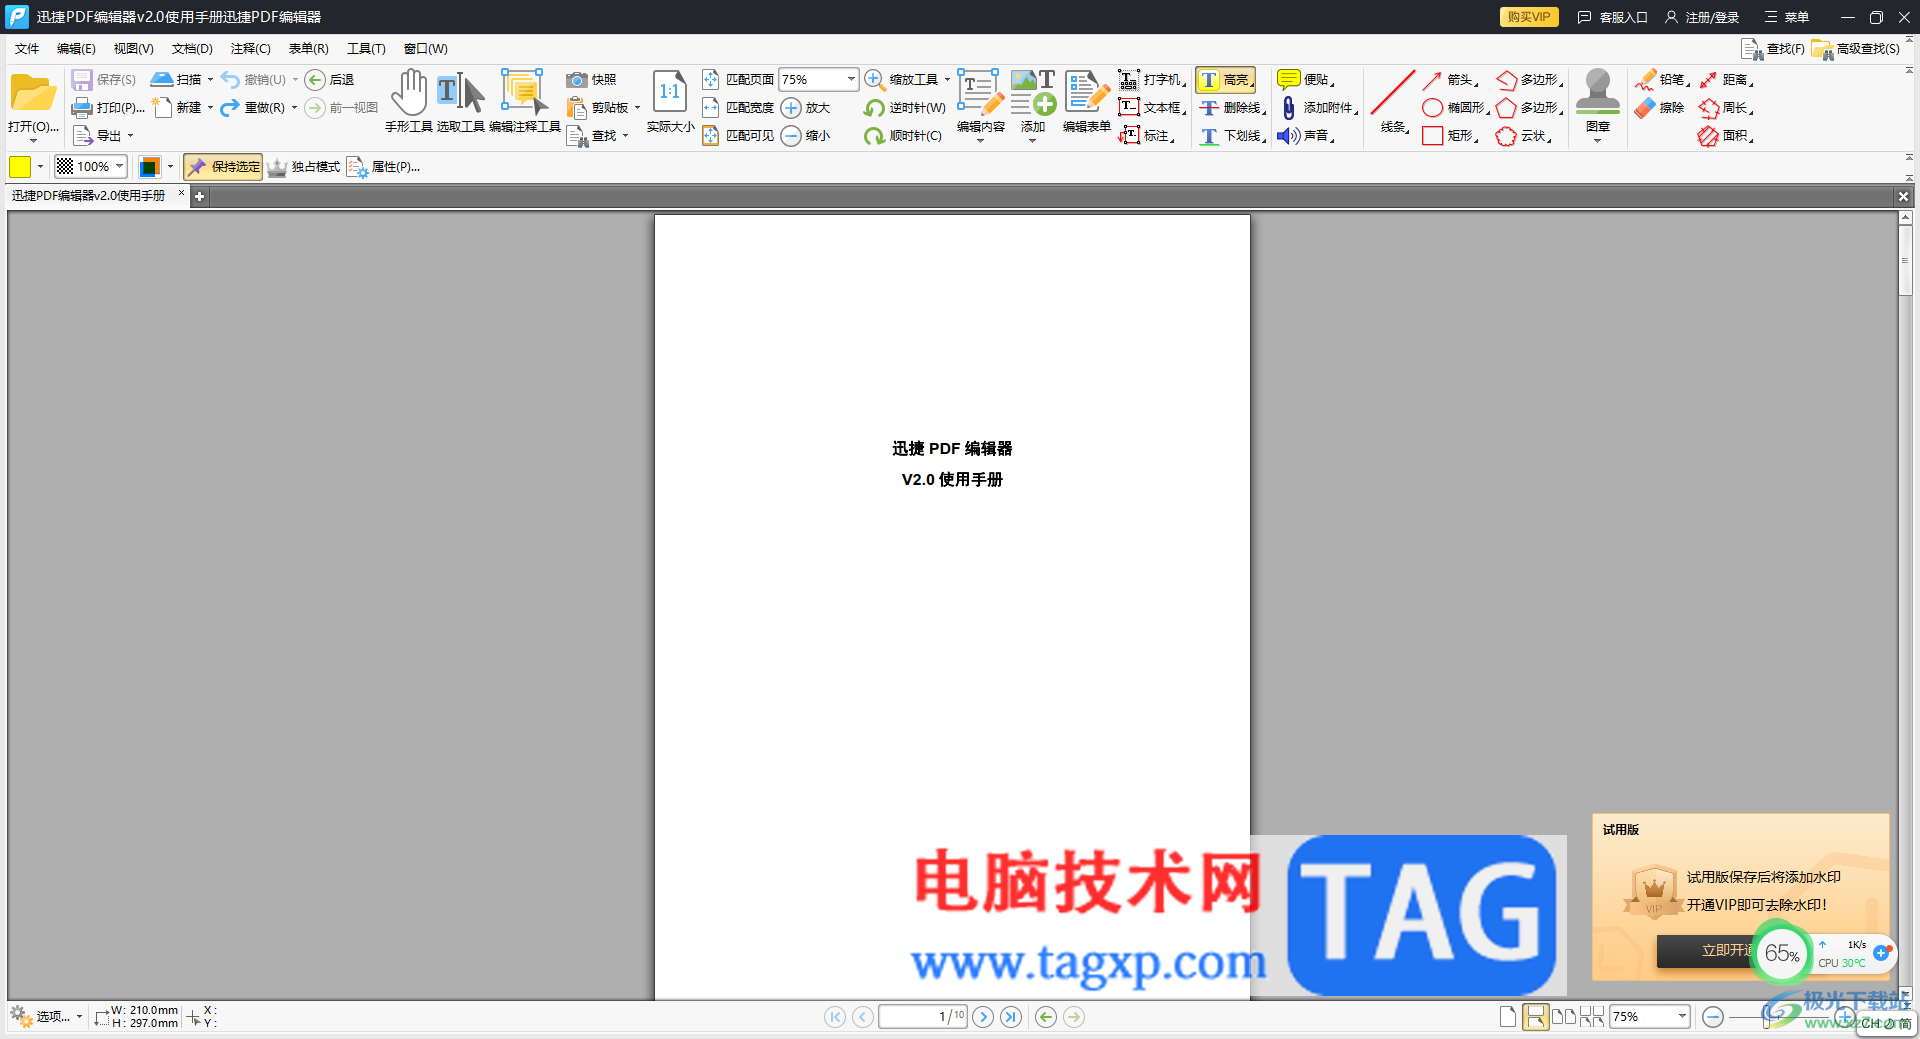Switch to single page layout in status bar
The width and height of the screenshot is (1920, 1039).
click(x=1508, y=1017)
